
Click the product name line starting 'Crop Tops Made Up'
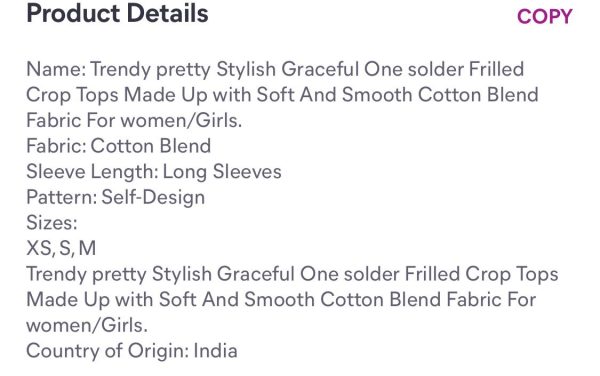click(282, 95)
